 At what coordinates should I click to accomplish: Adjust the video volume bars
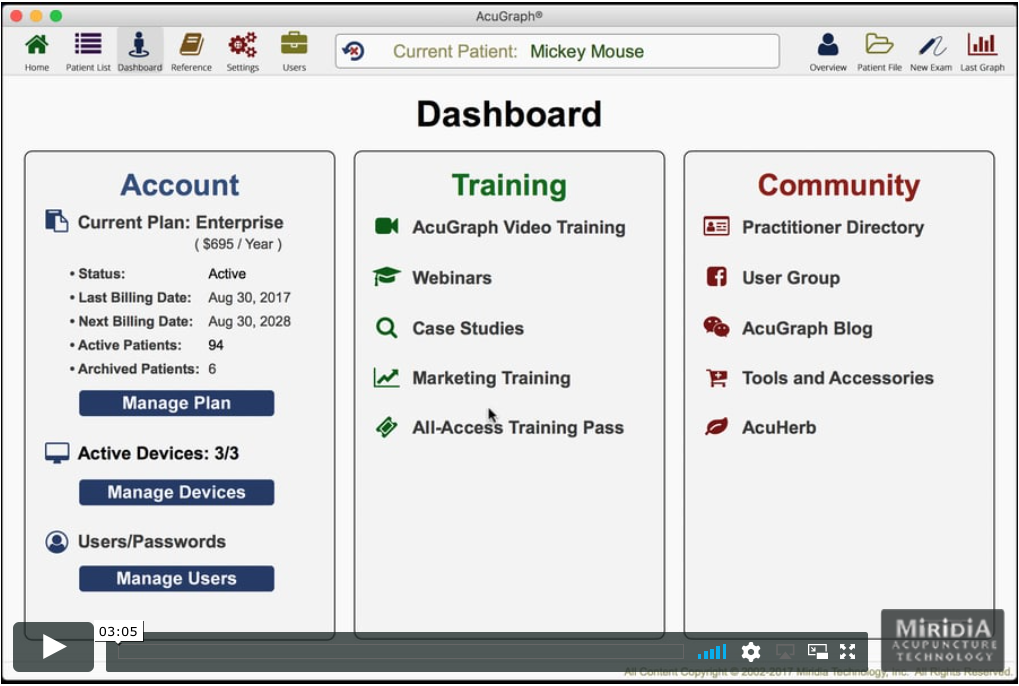pos(712,652)
